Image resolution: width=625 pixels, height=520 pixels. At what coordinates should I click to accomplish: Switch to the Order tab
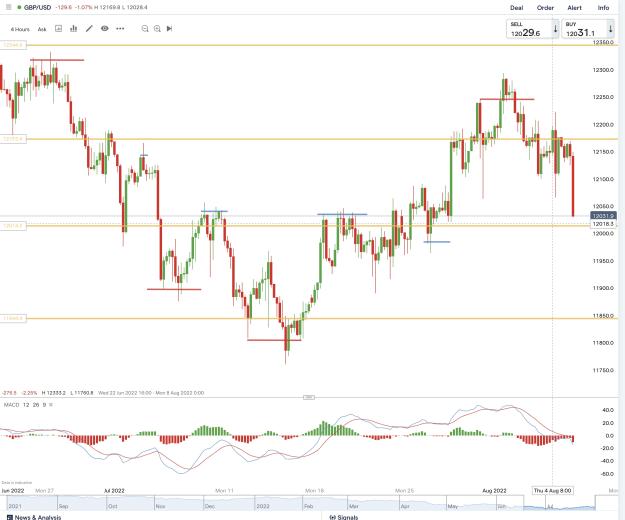(545, 8)
